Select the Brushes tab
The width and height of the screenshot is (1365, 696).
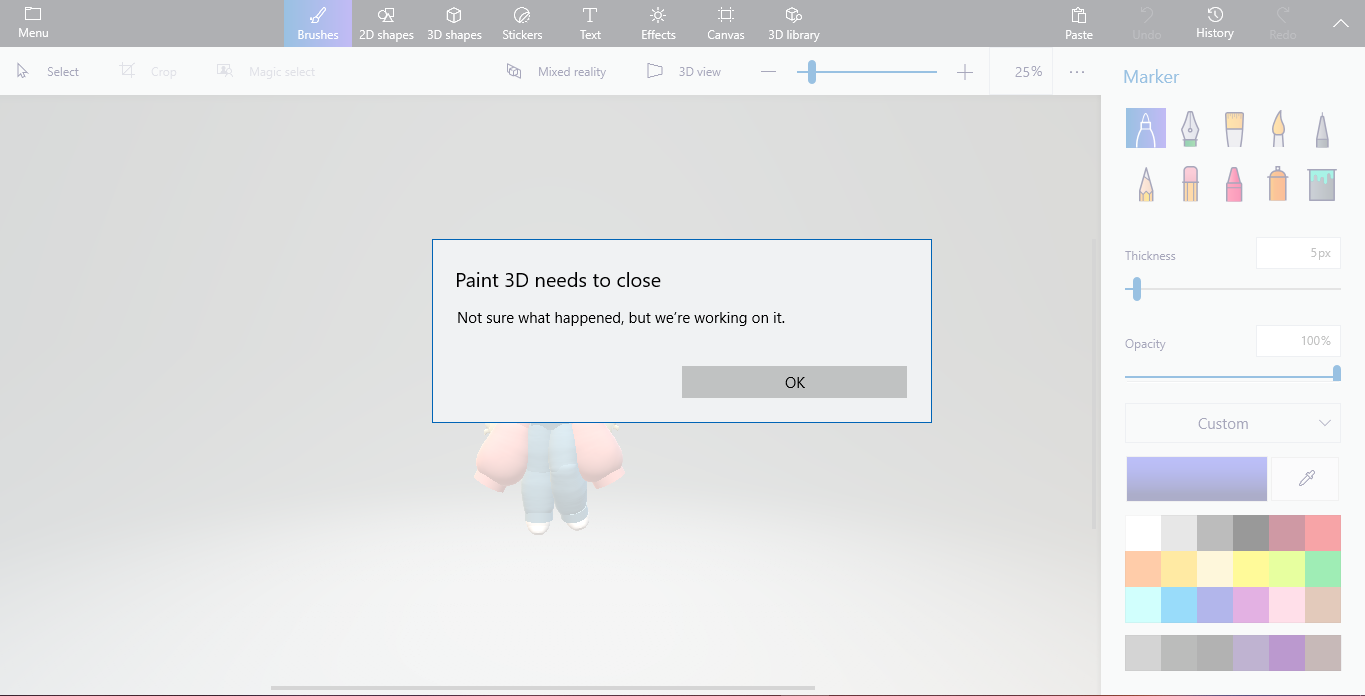click(x=318, y=24)
